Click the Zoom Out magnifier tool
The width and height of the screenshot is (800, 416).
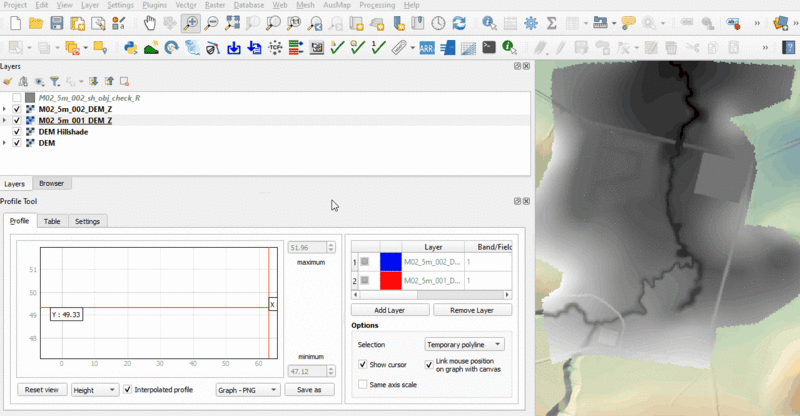click(211, 22)
